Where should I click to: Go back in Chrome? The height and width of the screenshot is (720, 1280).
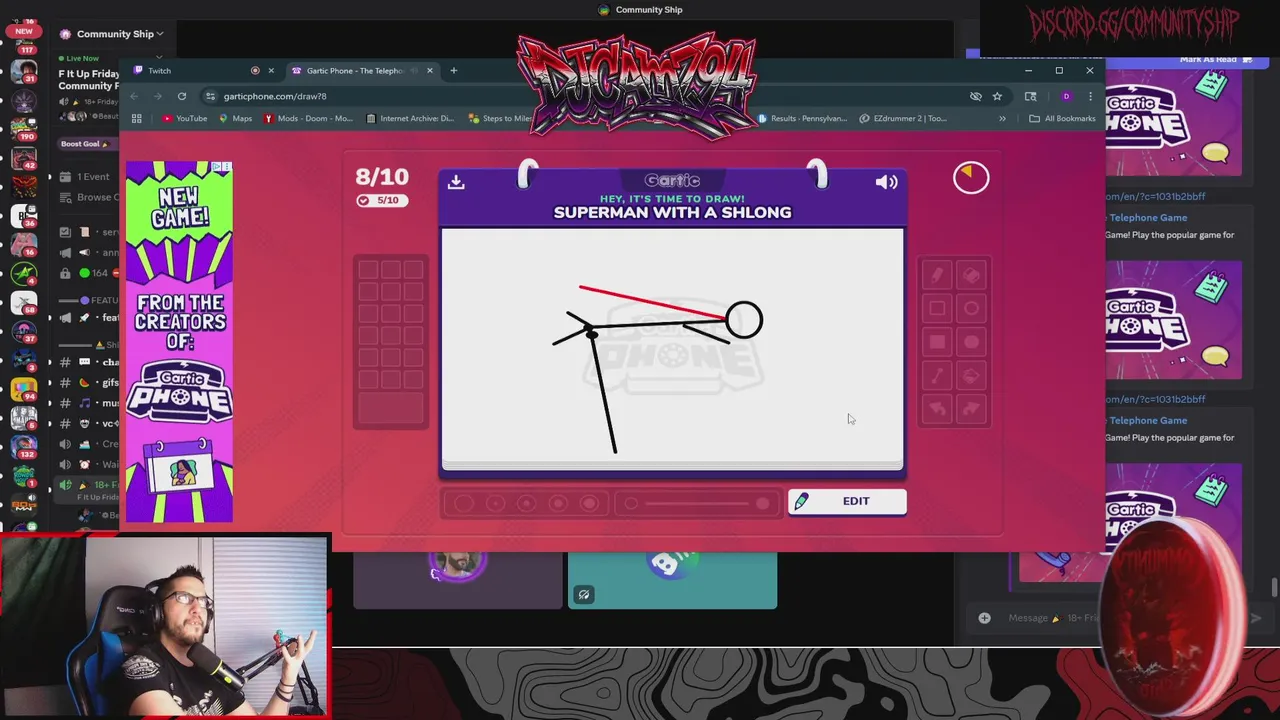pos(134,96)
